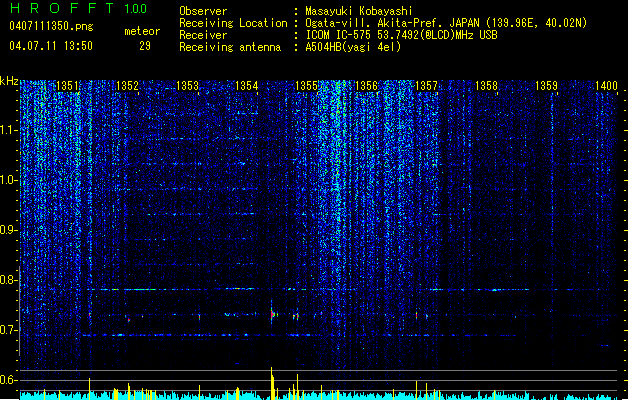Click the HROFFT title text
The width and height of the screenshot is (629, 400).
62,8
